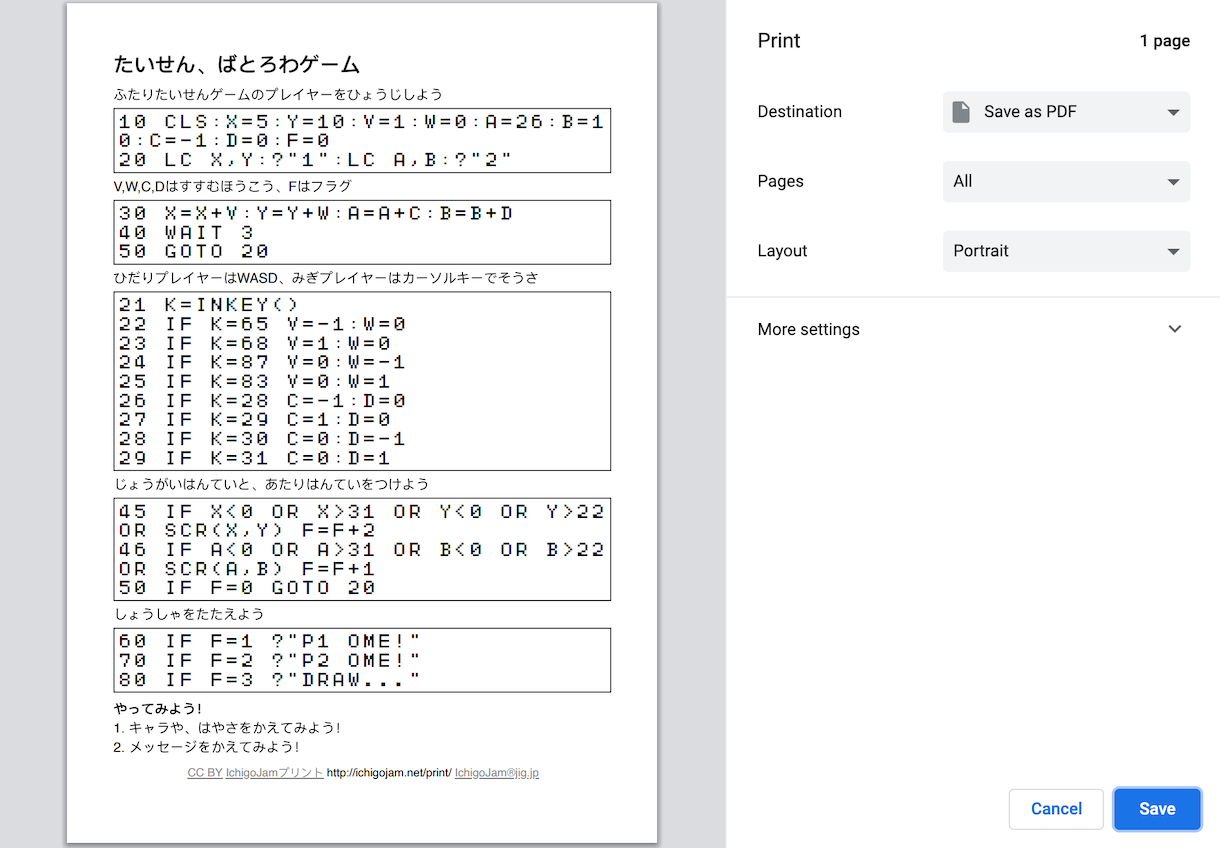The height and width of the screenshot is (848, 1220).
Task: Click the code block starting with 10 CLS
Action: (361, 141)
